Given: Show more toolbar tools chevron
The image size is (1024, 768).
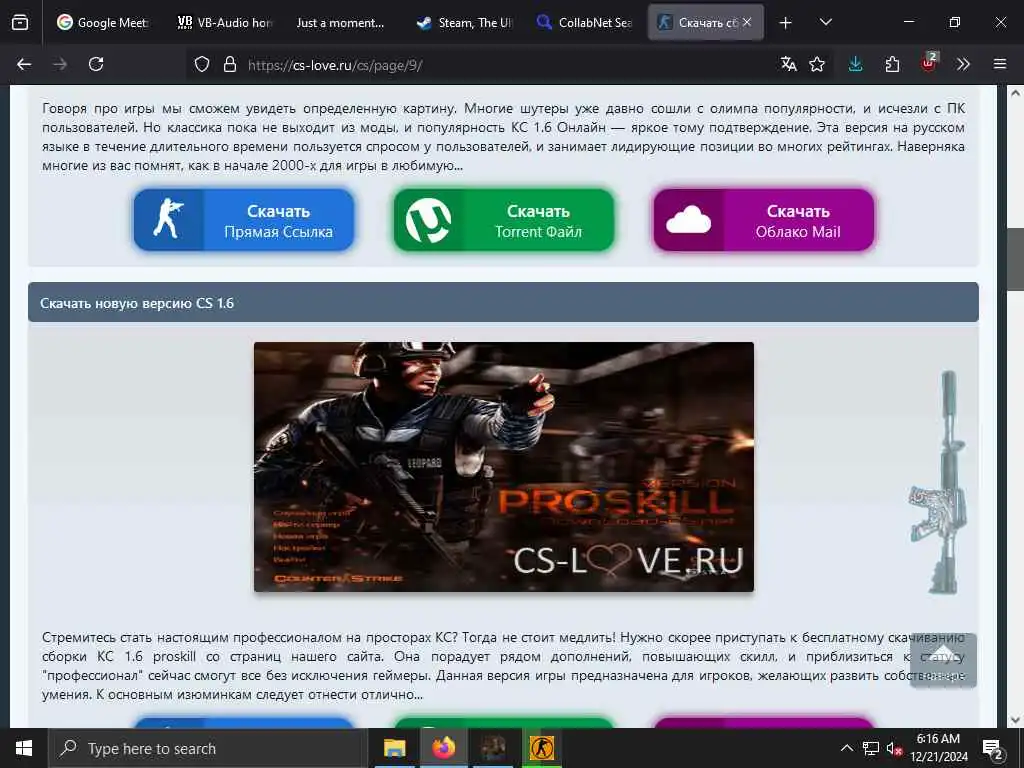Looking at the screenshot, I should pyautogui.click(x=963, y=64).
